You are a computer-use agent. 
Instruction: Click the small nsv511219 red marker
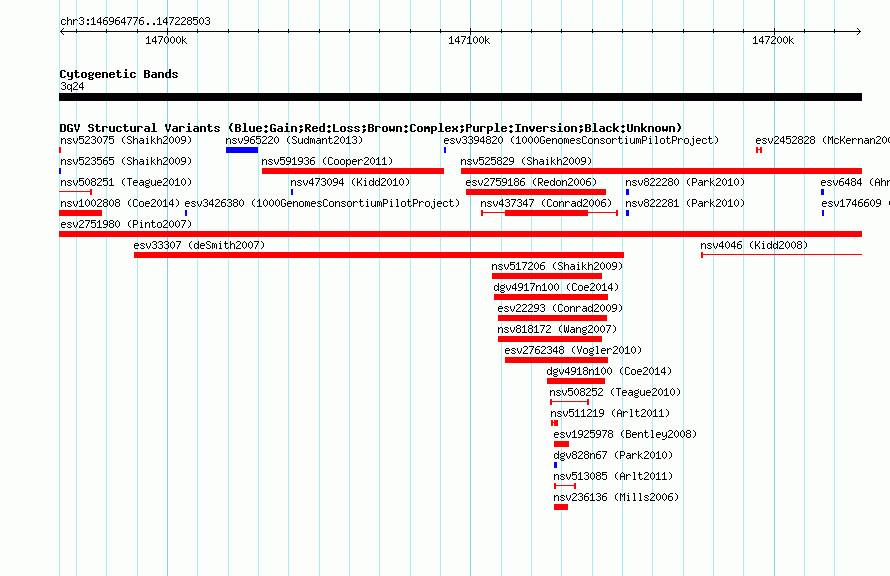[x=555, y=423]
